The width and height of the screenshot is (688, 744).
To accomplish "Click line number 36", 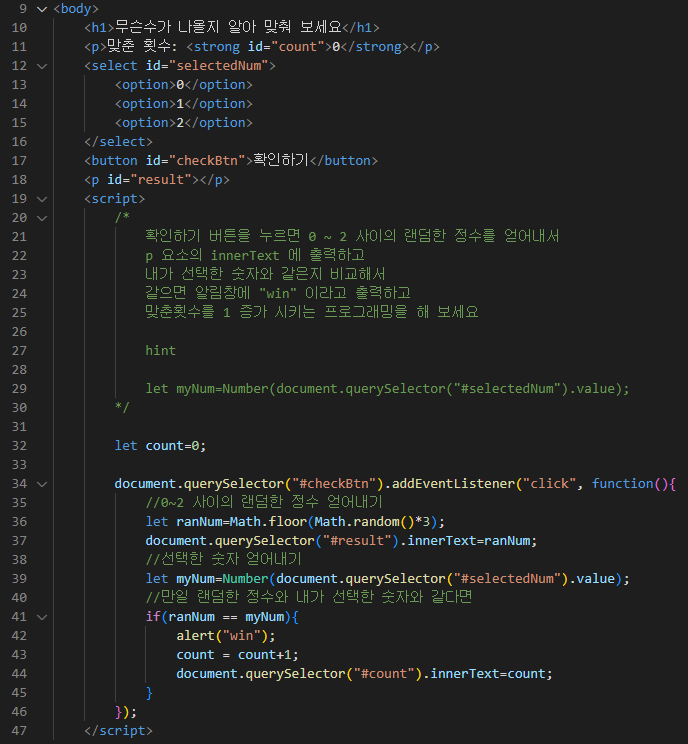I will (x=19, y=521).
